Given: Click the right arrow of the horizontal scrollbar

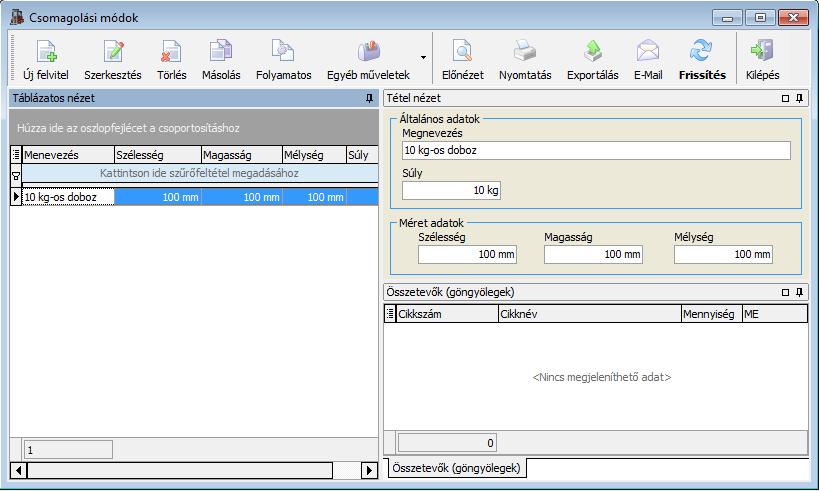Looking at the screenshot, I should tap(369, 470).
